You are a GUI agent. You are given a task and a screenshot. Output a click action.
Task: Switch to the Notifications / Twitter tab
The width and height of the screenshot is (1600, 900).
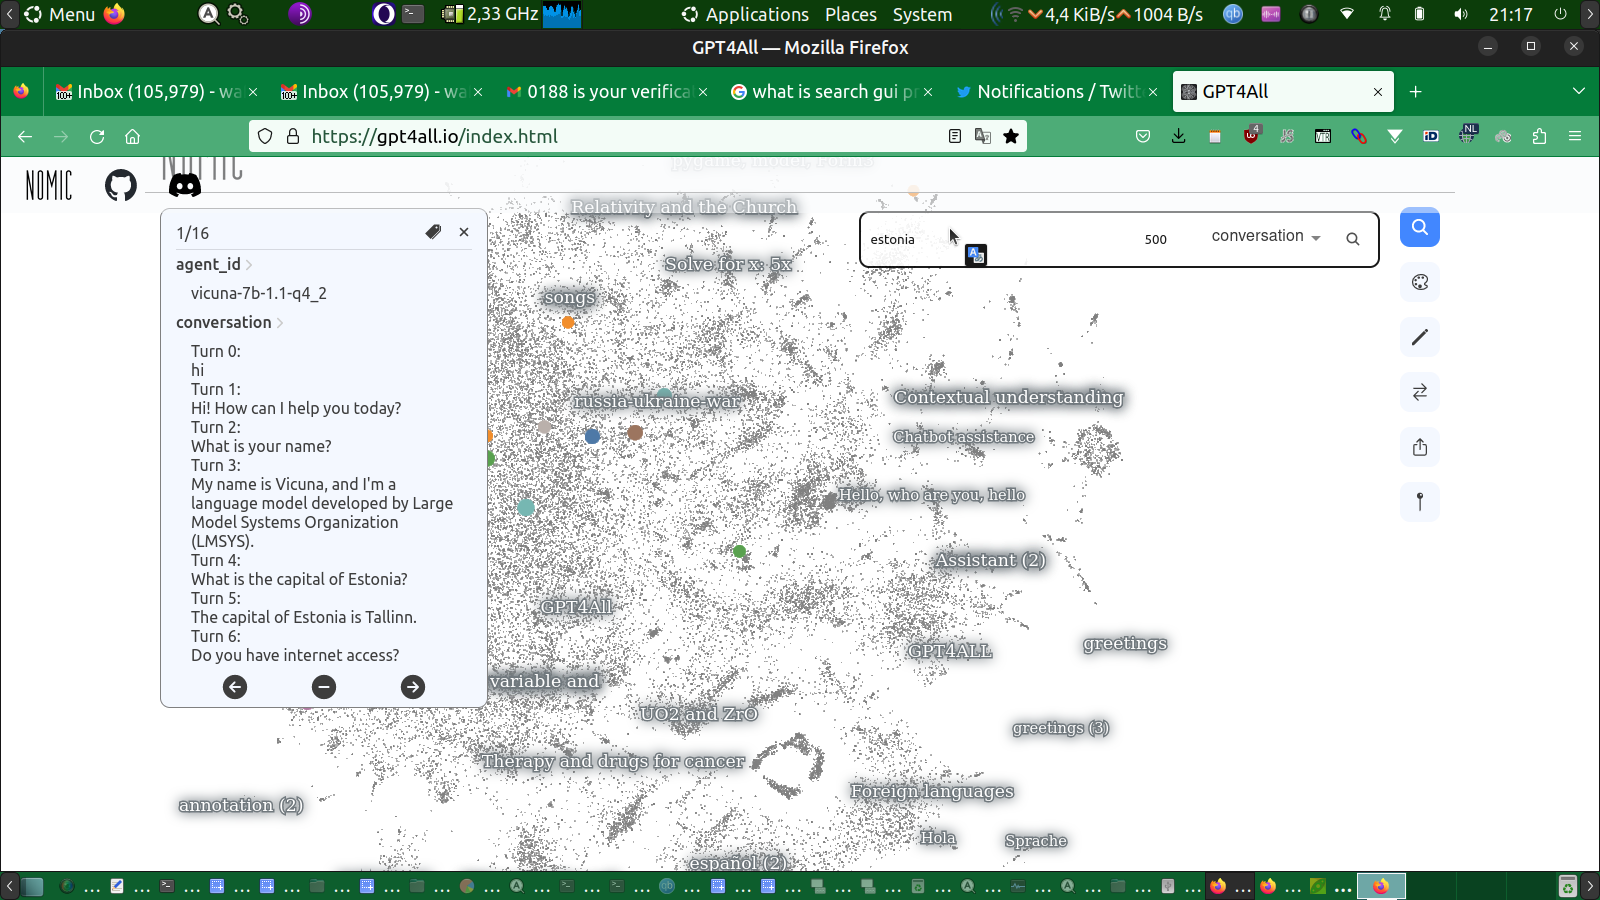[x=1058, y=92]
